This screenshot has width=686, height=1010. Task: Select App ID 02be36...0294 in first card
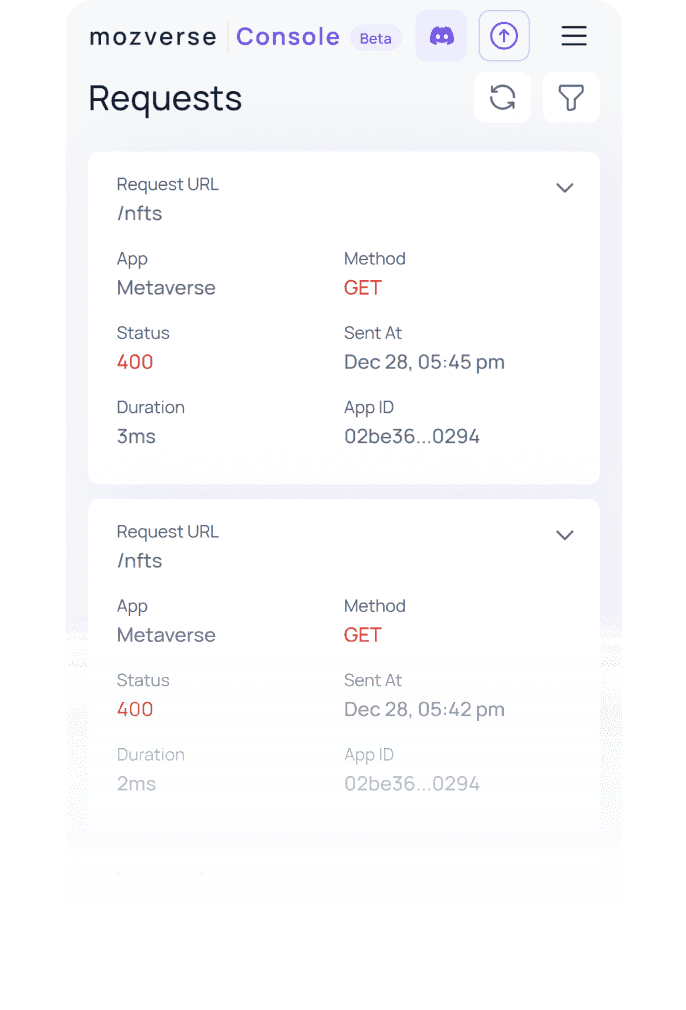coord(412,437)
